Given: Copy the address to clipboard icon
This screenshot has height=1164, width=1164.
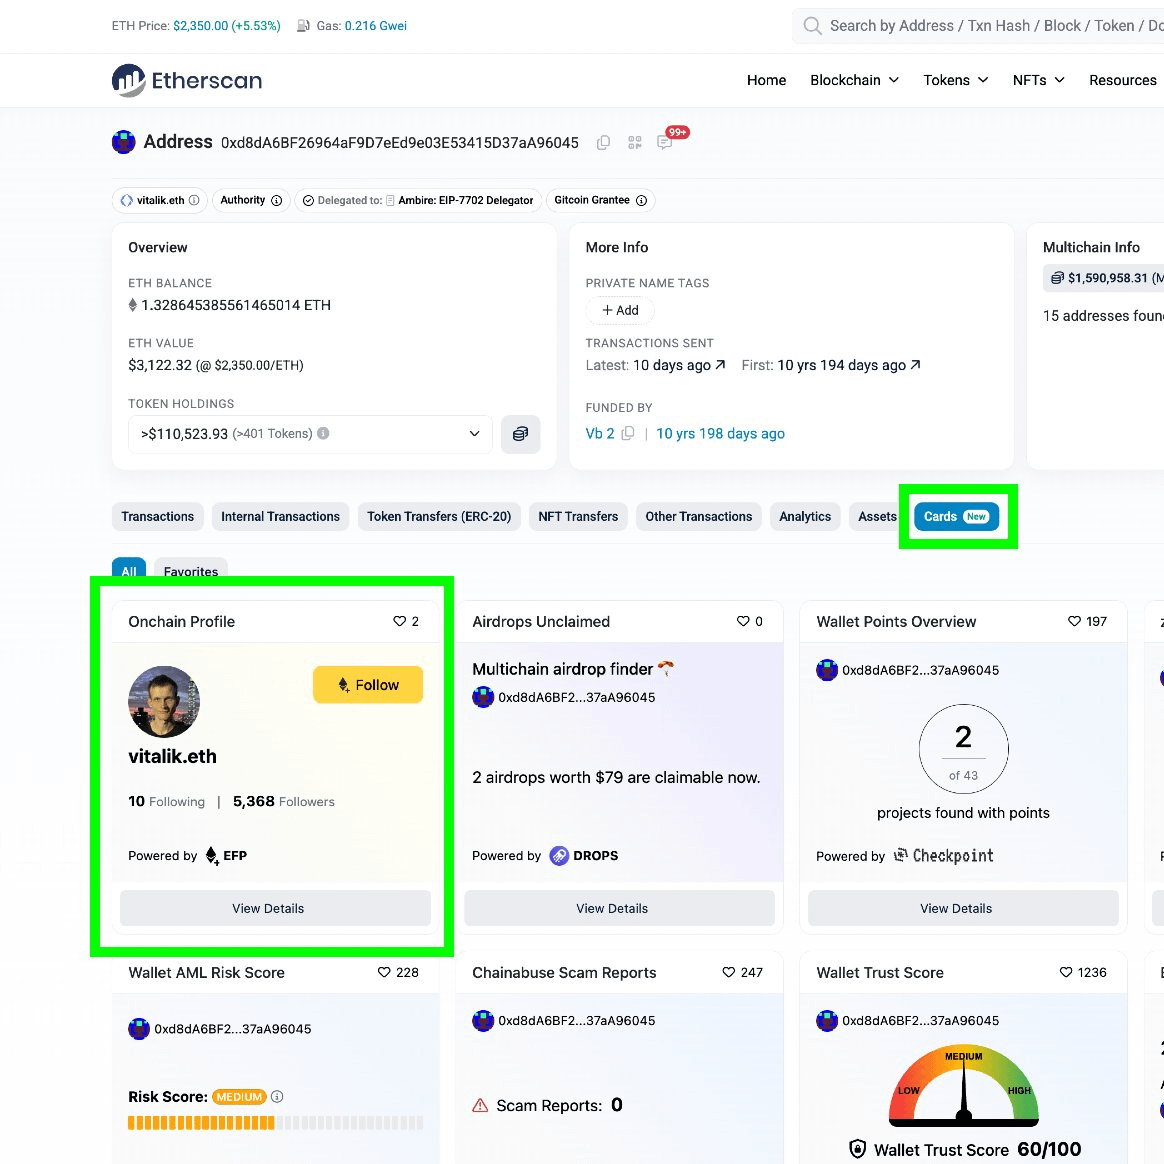Looking at the screenshot, I should tap(604, 143).
